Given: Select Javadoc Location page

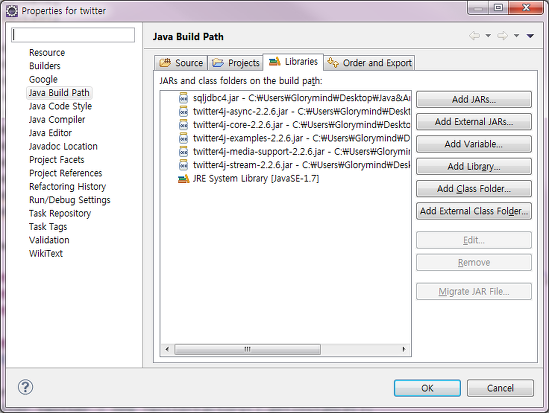Looking at the screenshot, I should click(x=63, y=146).
